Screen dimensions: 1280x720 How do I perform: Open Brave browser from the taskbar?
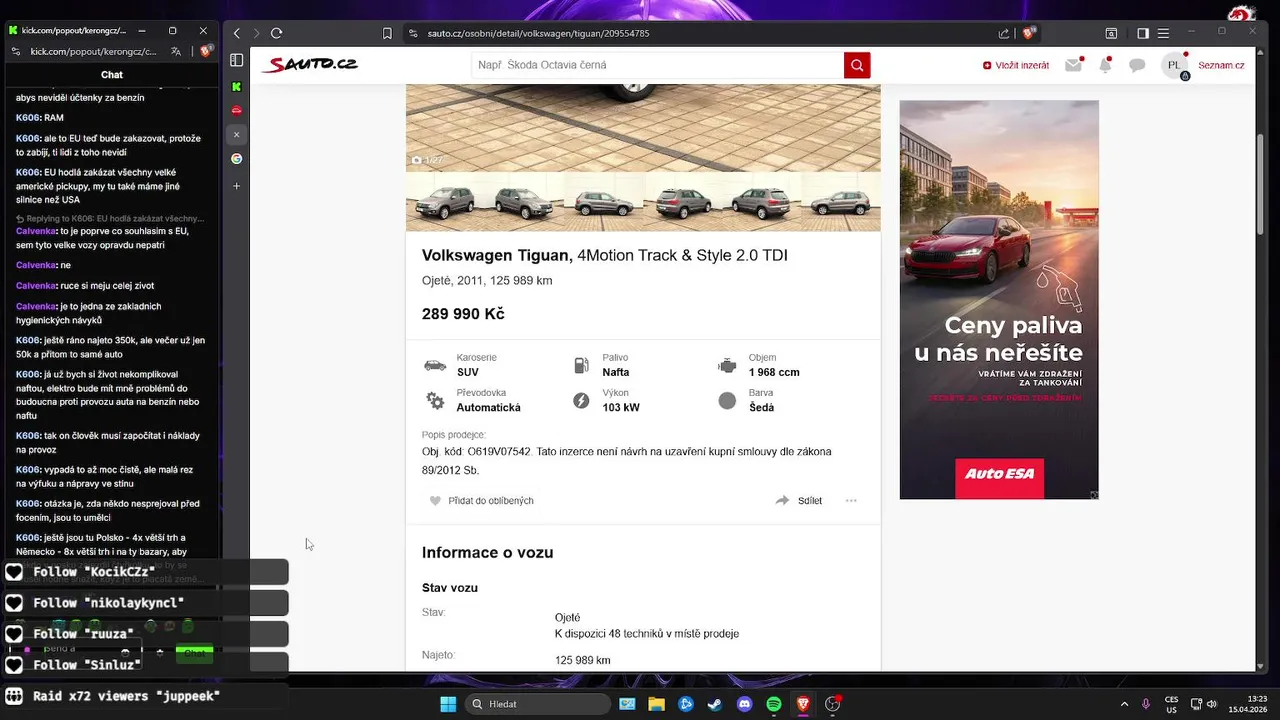pos(803,704)
